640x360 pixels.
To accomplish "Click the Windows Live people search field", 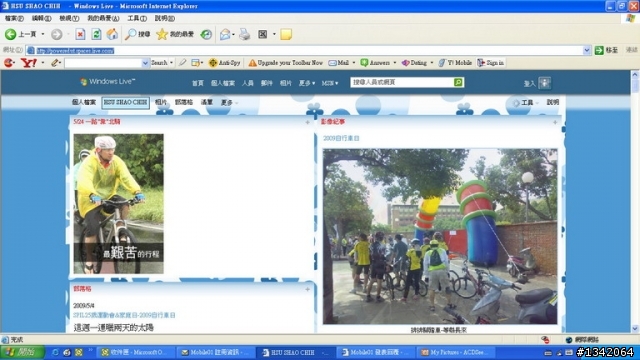I will pos(402,82).
